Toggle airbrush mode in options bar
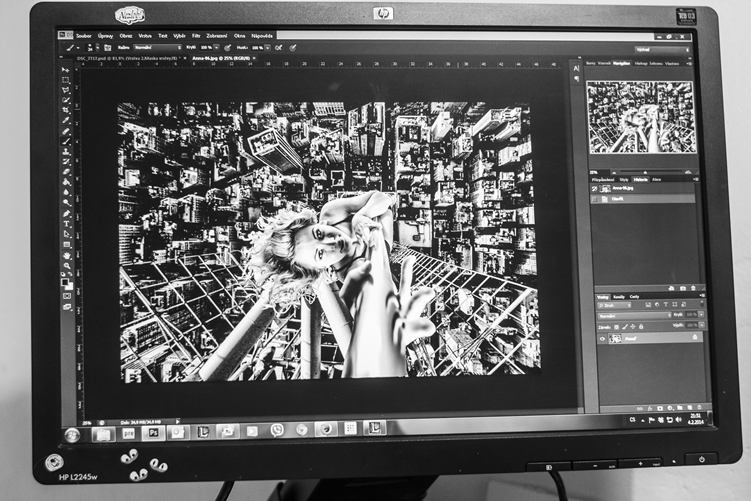This screenshot has height=501, width=751. 279,48
